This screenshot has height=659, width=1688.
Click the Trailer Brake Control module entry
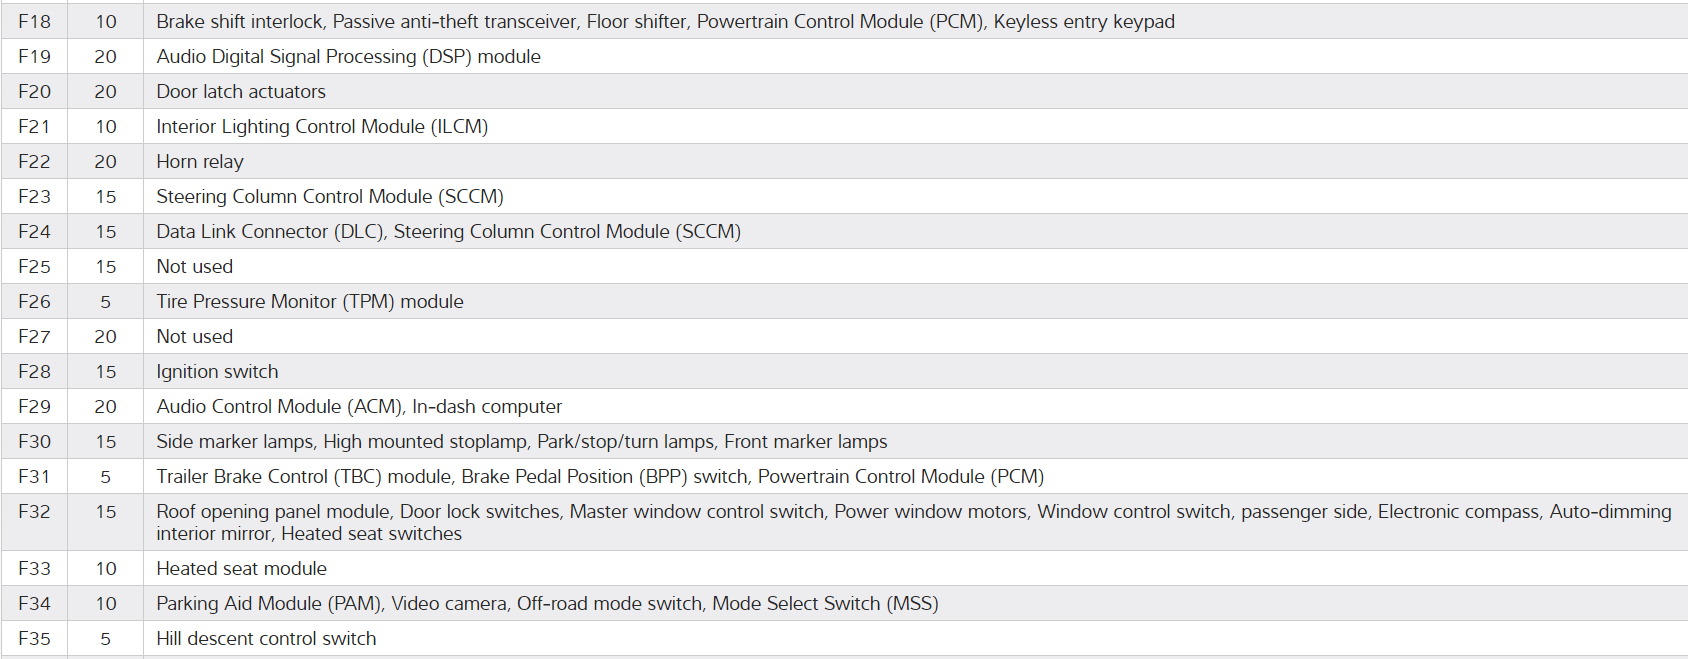coord(600,477)
